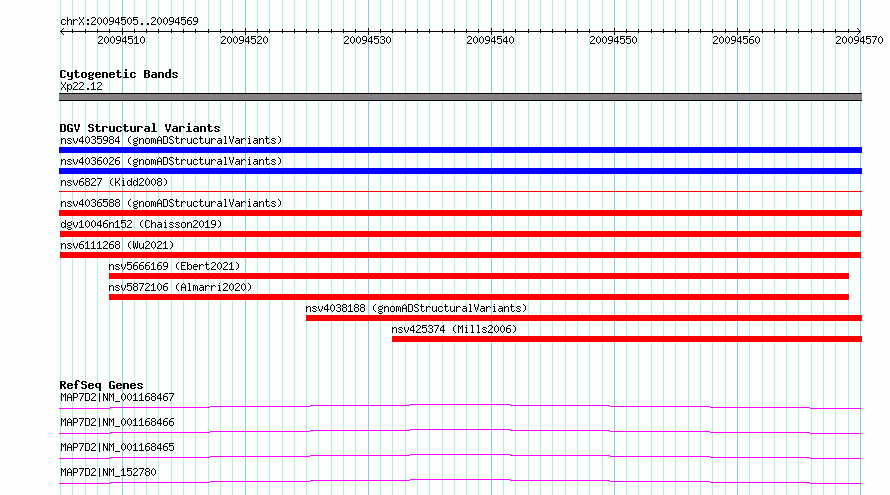The width and height of the screenshot is (890, 495).
Task: Click the right arrowhead of the coordinate ruler
Action: tap(859, 31)
